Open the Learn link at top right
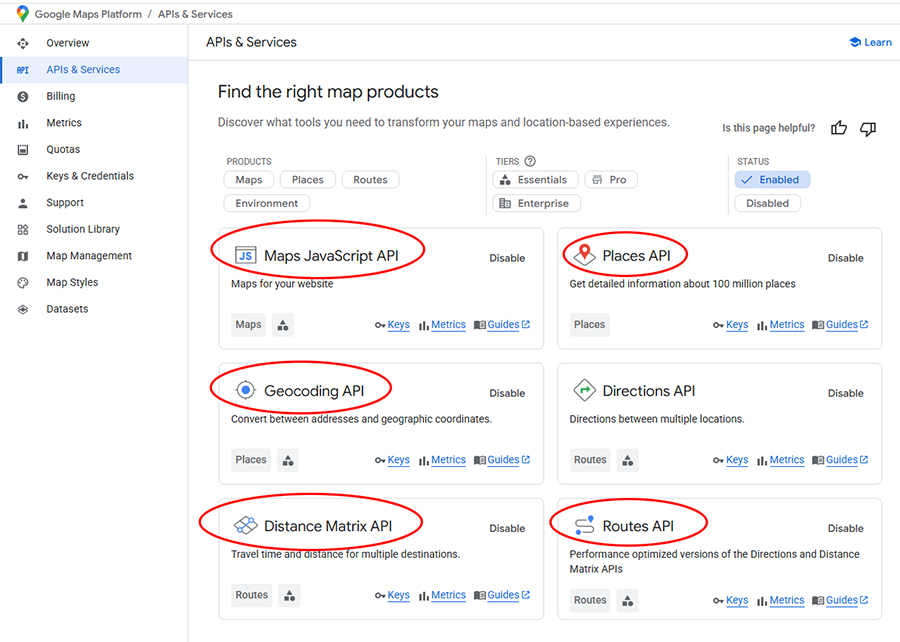The height and width of the screenshot is (642, 900). pos(870,42)
